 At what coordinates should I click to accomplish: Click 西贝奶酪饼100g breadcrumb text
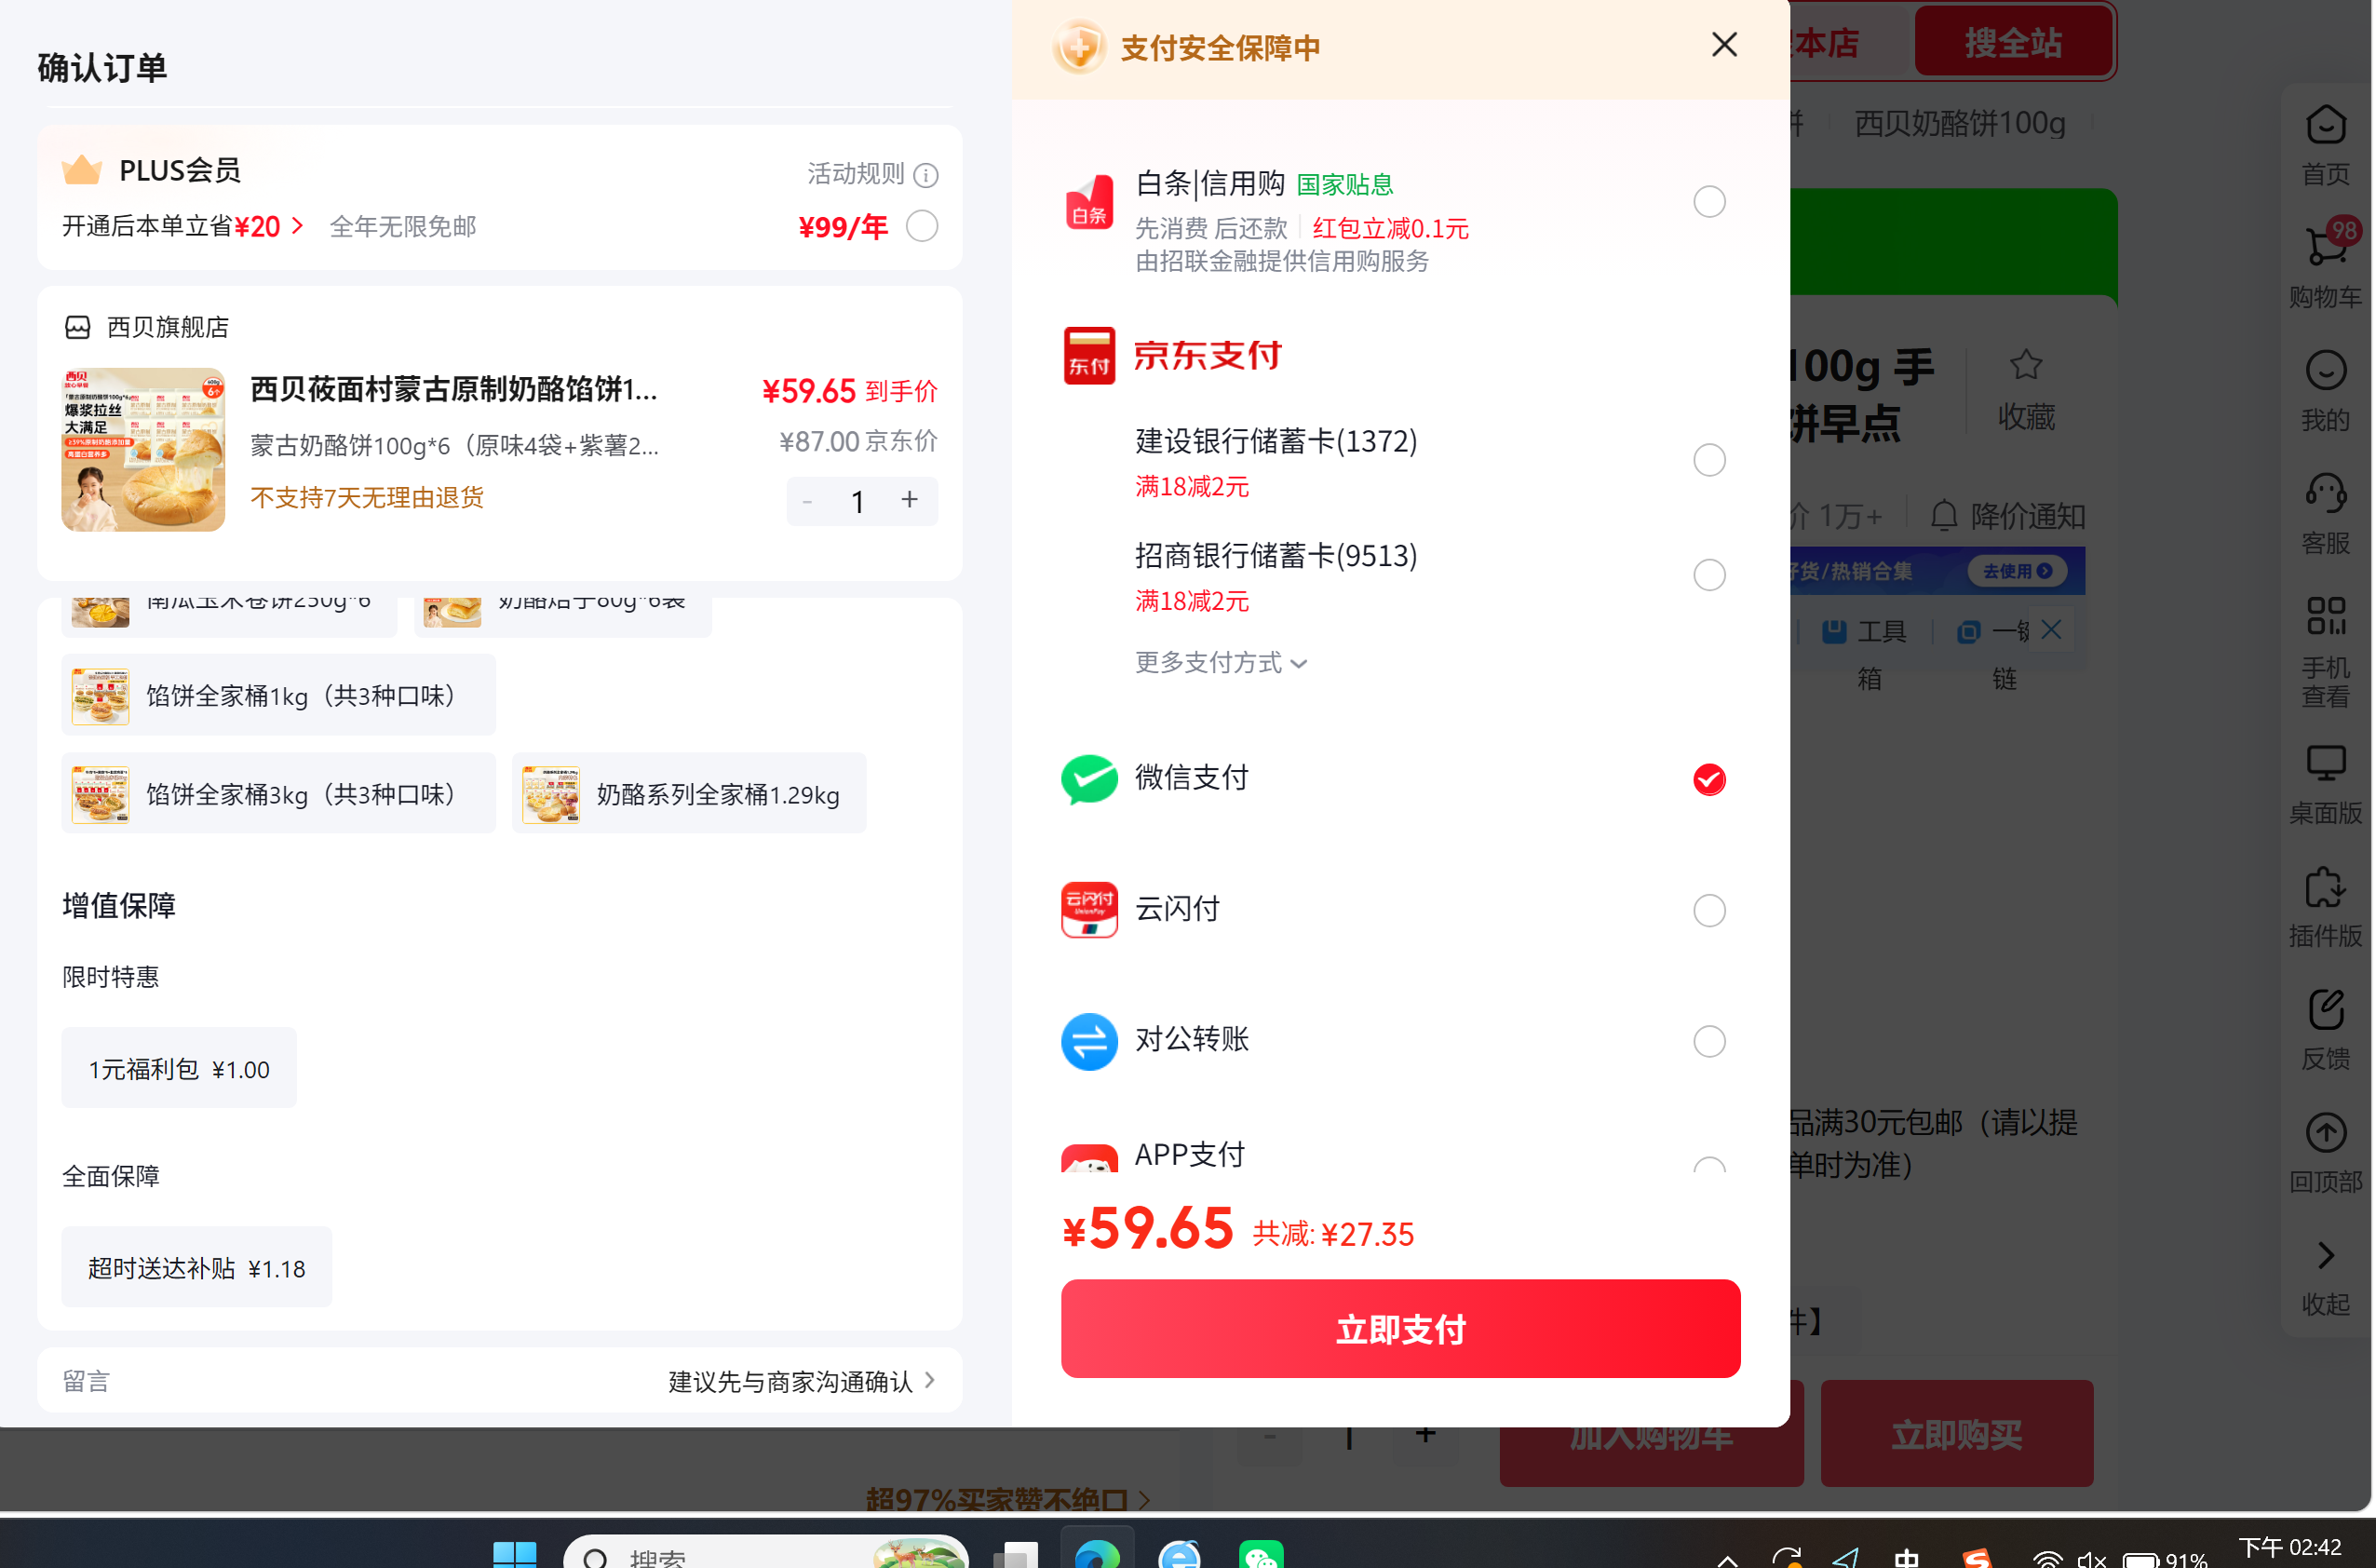1960,123
